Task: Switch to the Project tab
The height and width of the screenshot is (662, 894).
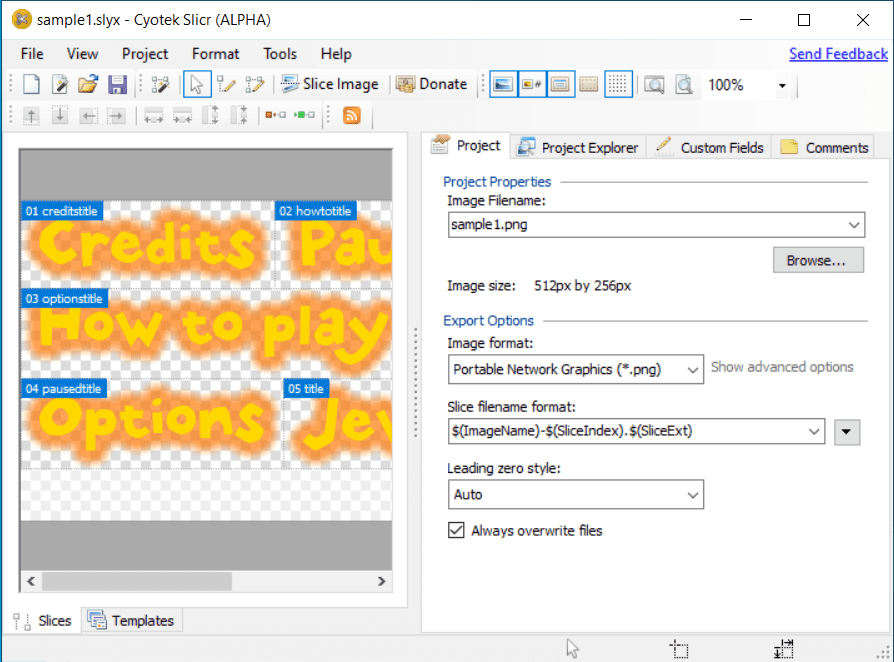Action: click(467, 146)
